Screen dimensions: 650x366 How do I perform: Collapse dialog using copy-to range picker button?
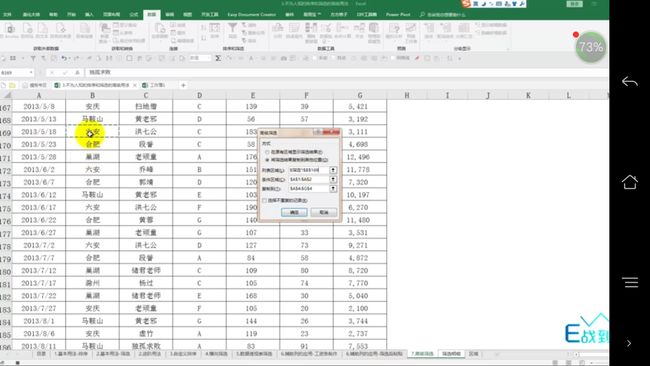[x=333, y=189]
